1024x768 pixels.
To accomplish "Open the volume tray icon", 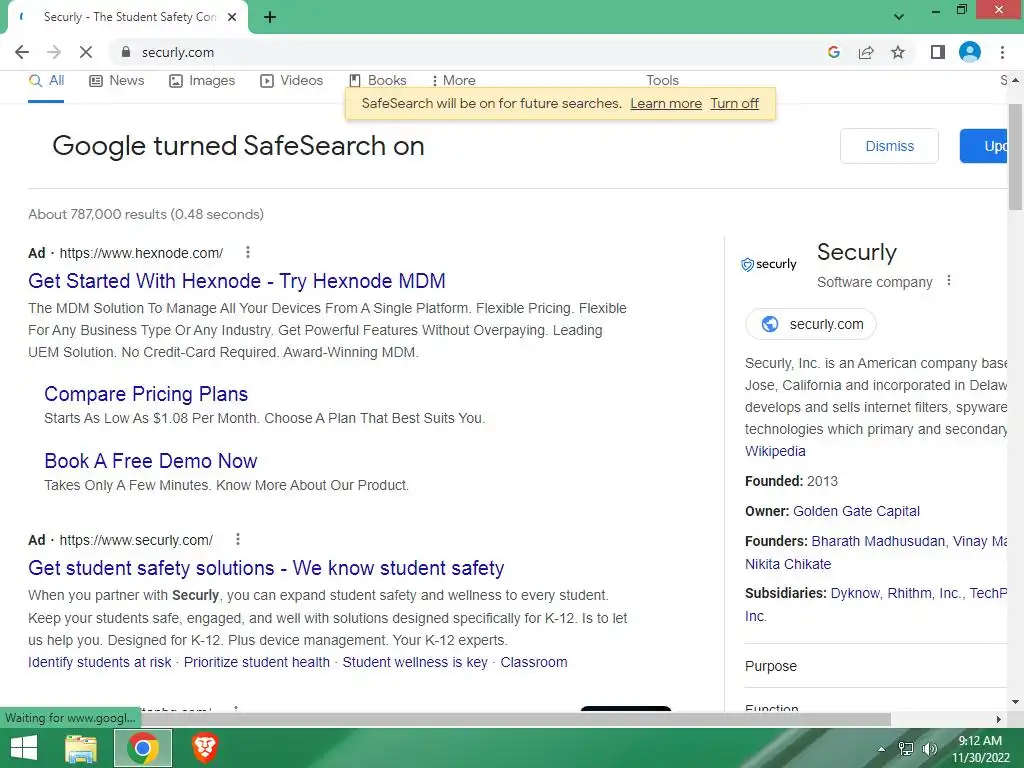I will pyautogui.click(x=930, y=749).
